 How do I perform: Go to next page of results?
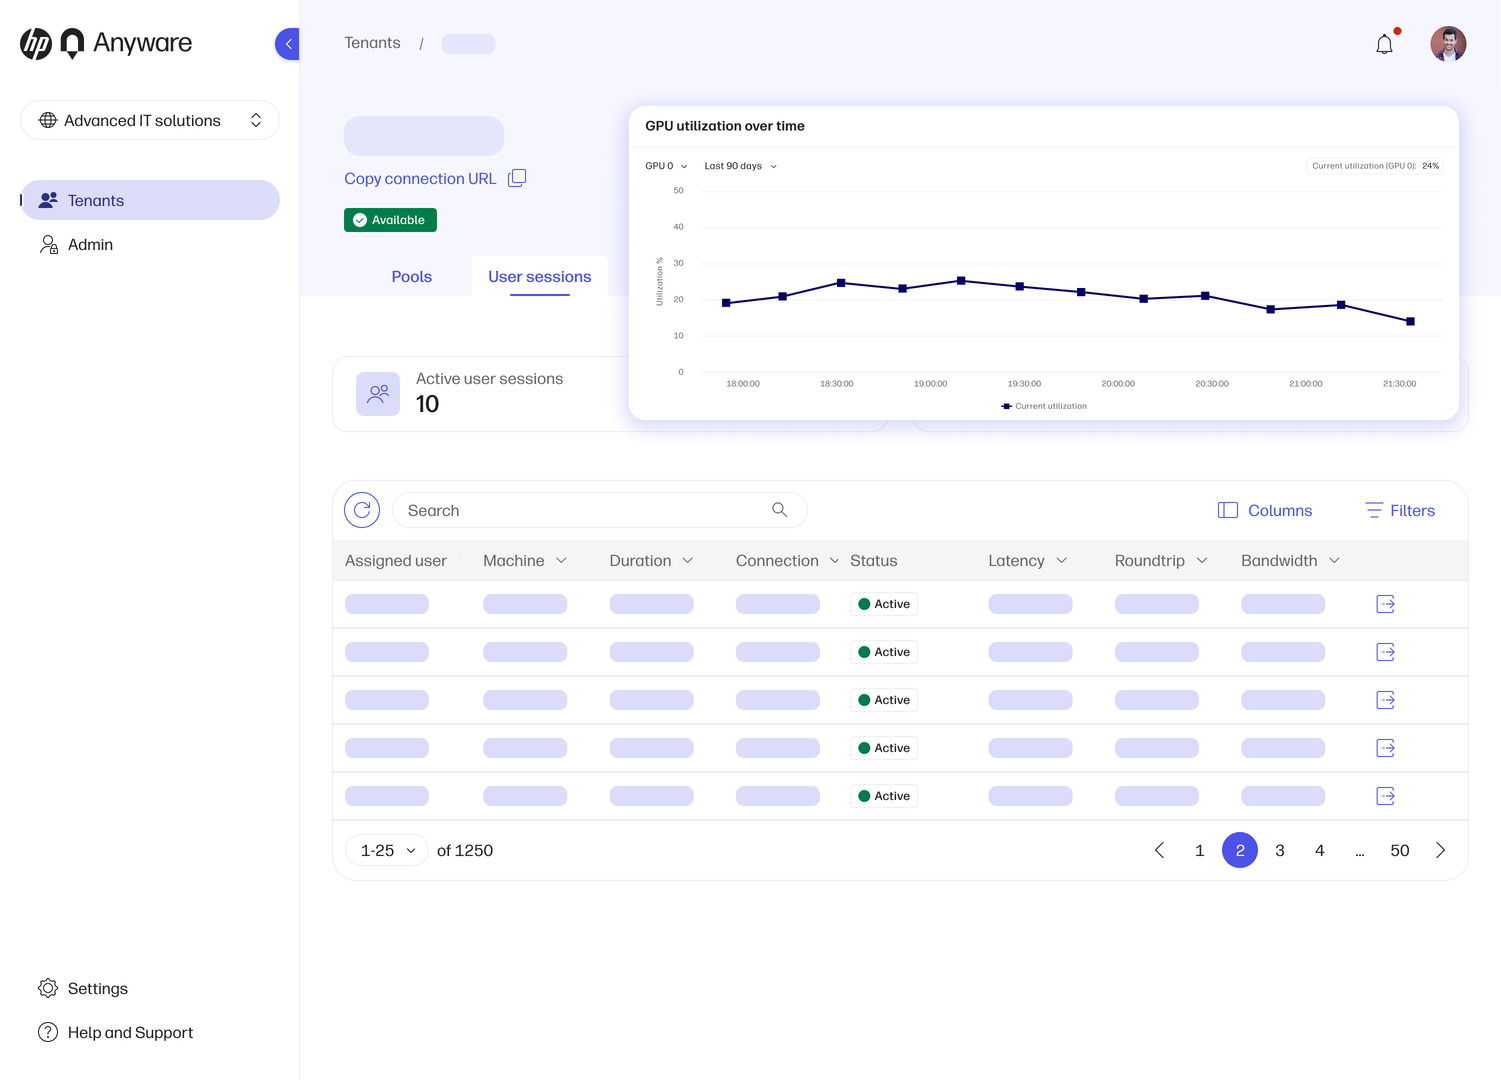pyautogui.click(x=1440, y=850)
